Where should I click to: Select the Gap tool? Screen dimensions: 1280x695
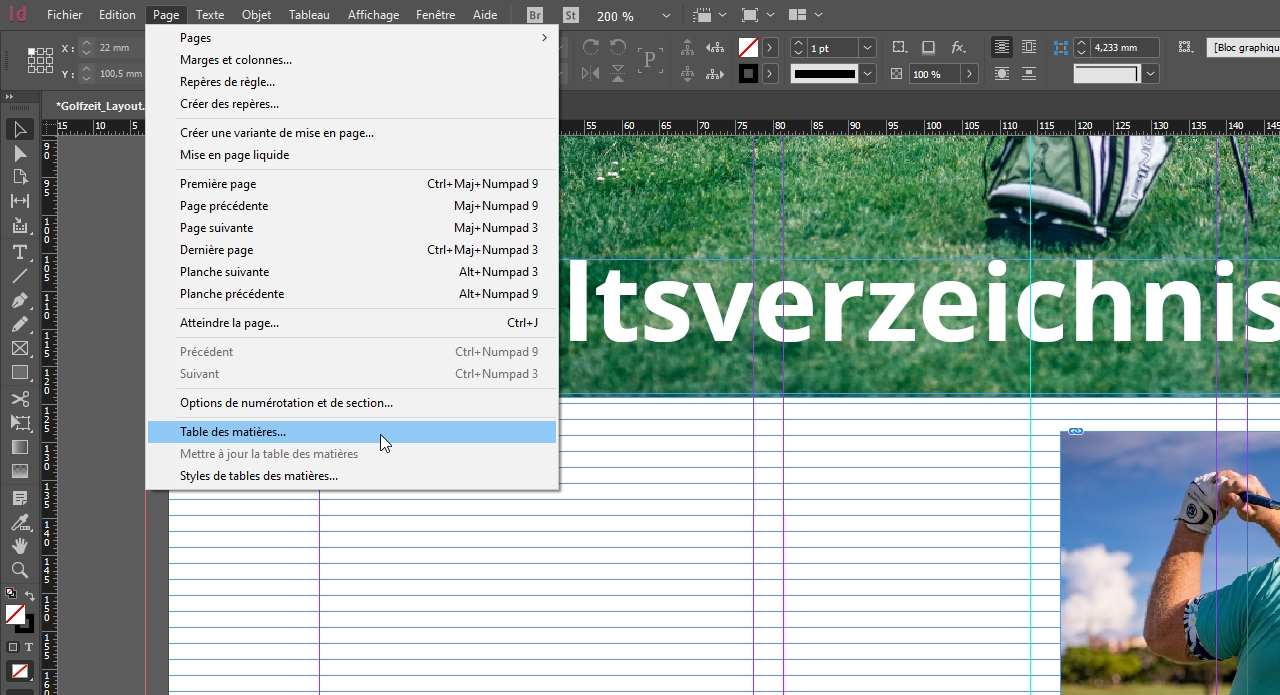pos(19,201)
